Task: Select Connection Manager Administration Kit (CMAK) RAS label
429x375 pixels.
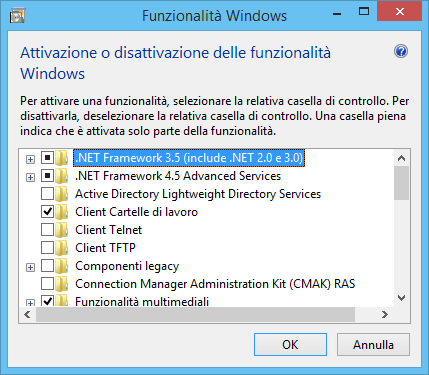Action: pos(215,284)
